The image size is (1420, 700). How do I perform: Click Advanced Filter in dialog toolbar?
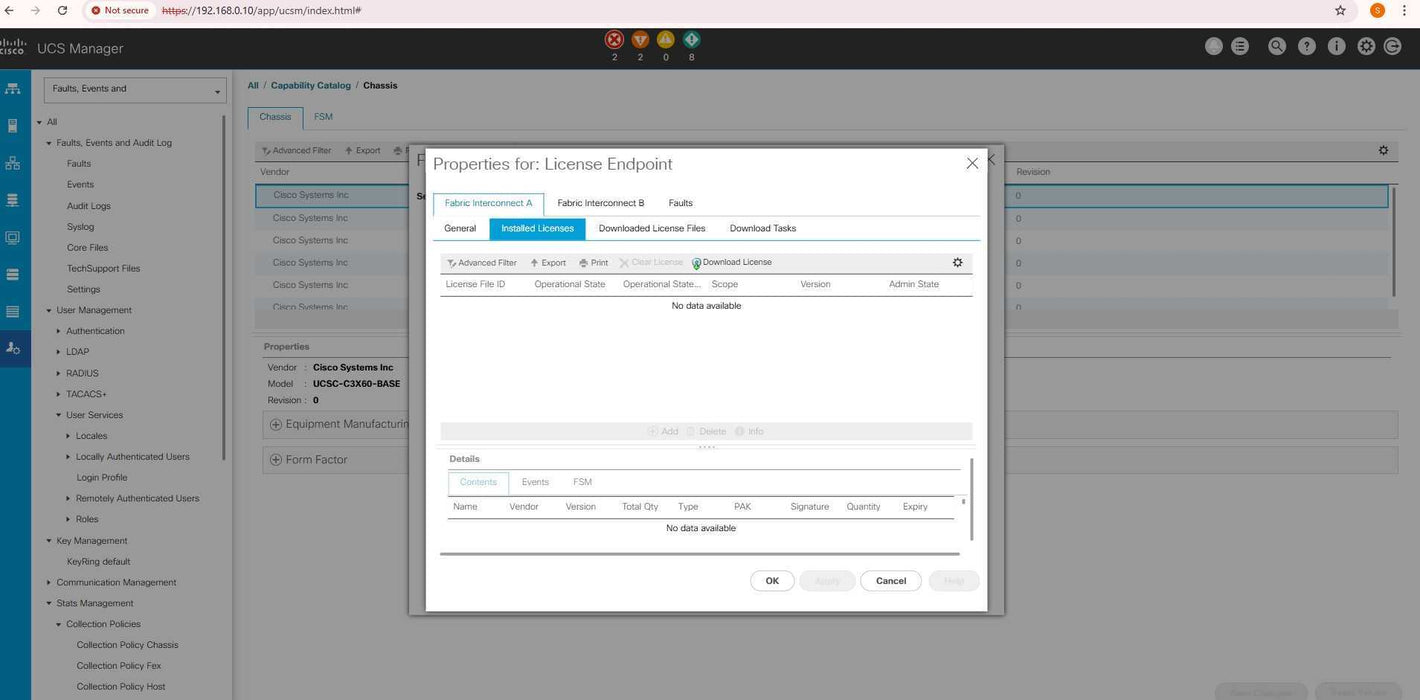[481, 263]
